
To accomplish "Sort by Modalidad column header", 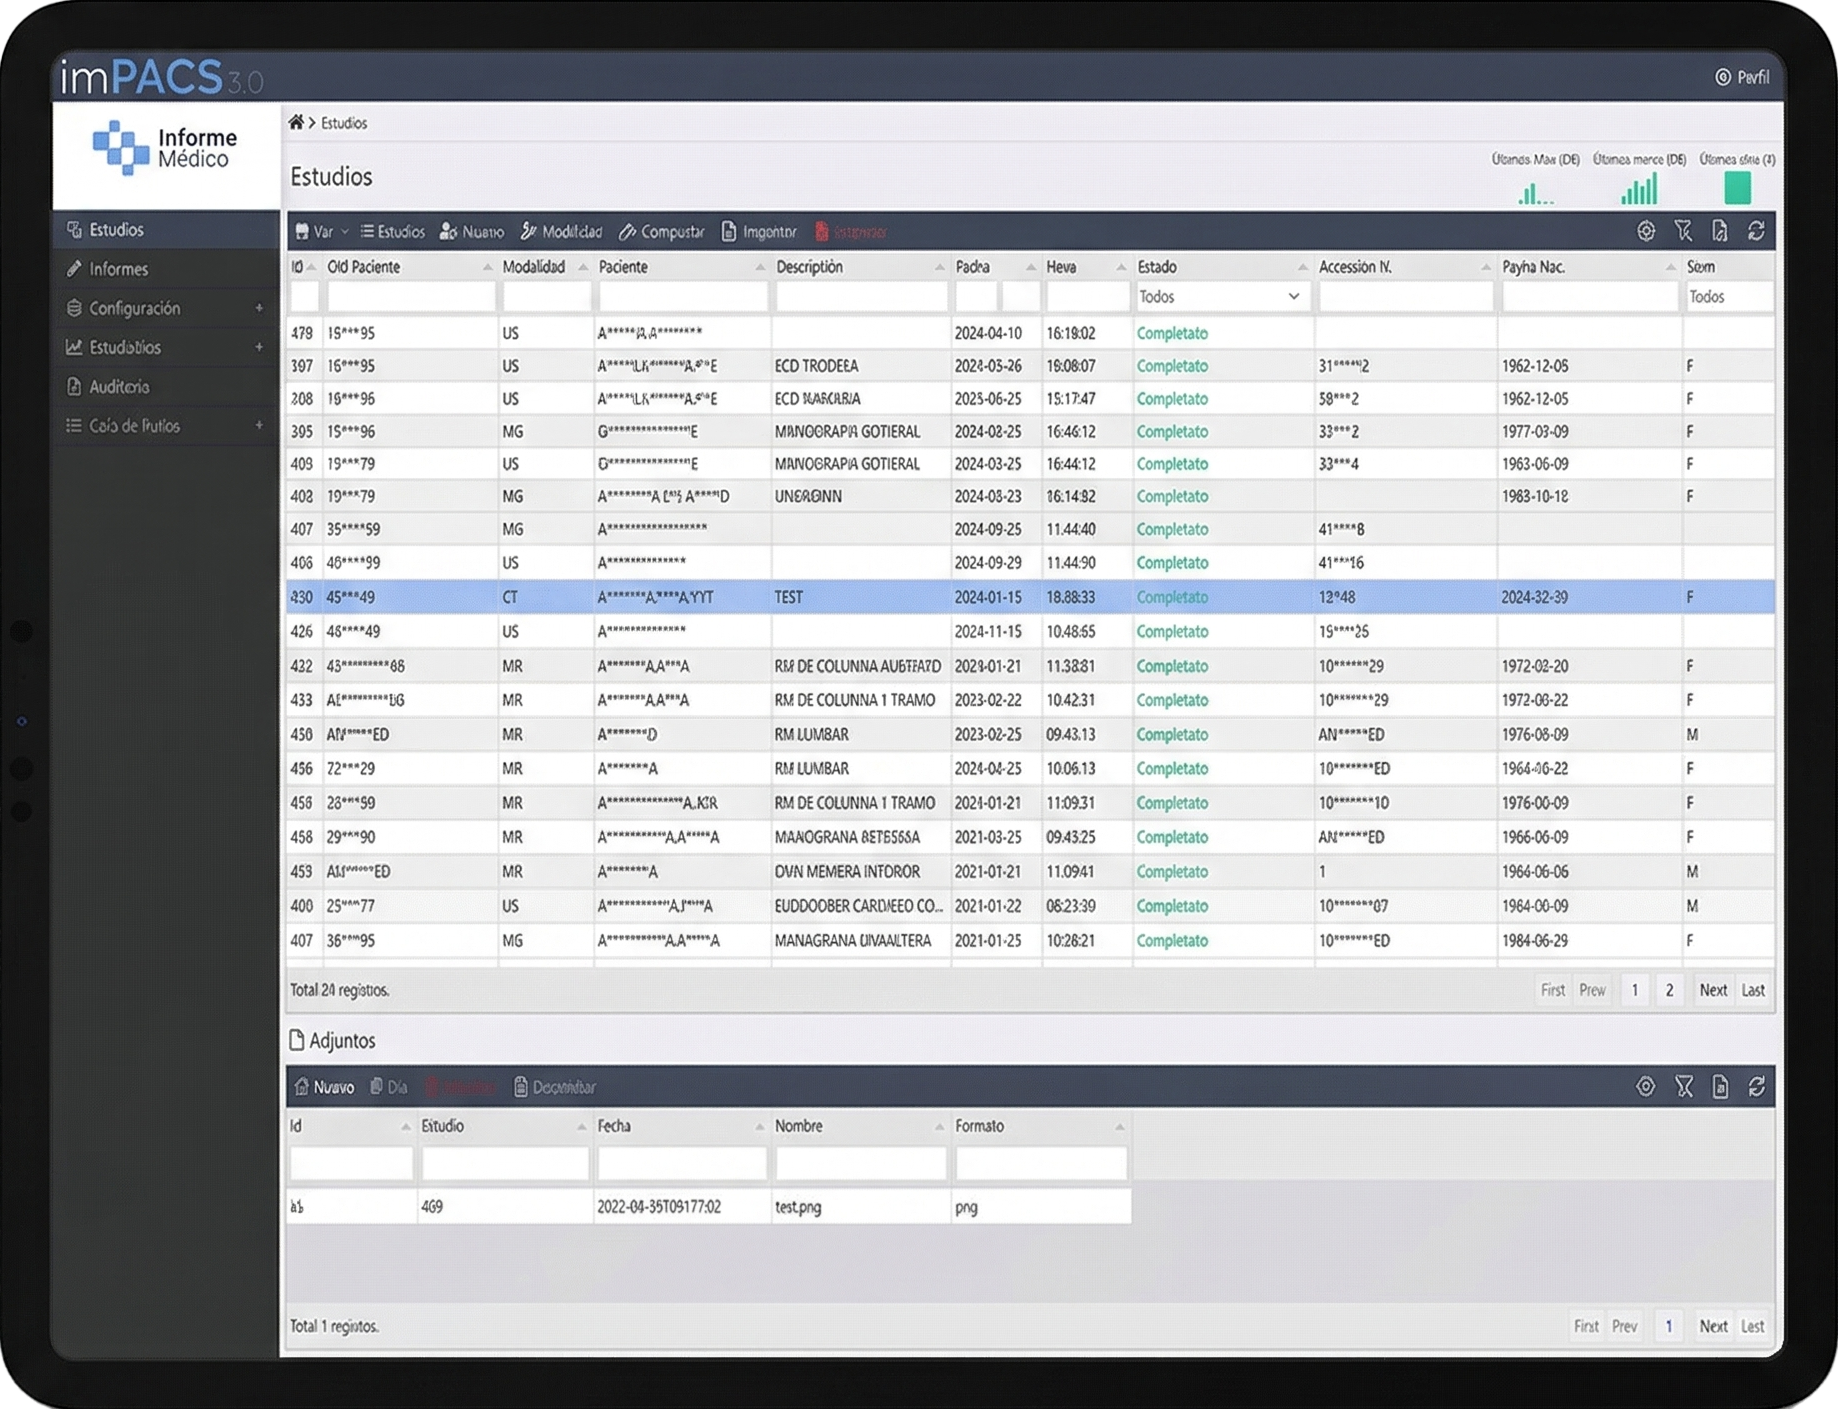I will [544, 267].
